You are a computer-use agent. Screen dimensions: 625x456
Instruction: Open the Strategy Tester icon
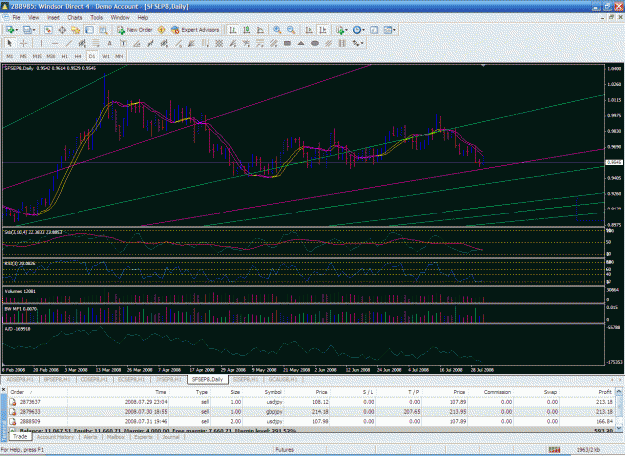tap(103, 30)
